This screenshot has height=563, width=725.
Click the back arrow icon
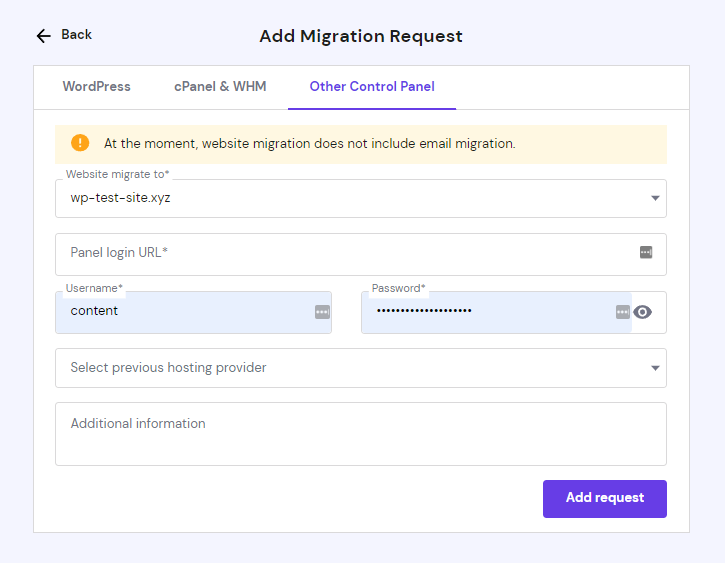pos(43,36)
